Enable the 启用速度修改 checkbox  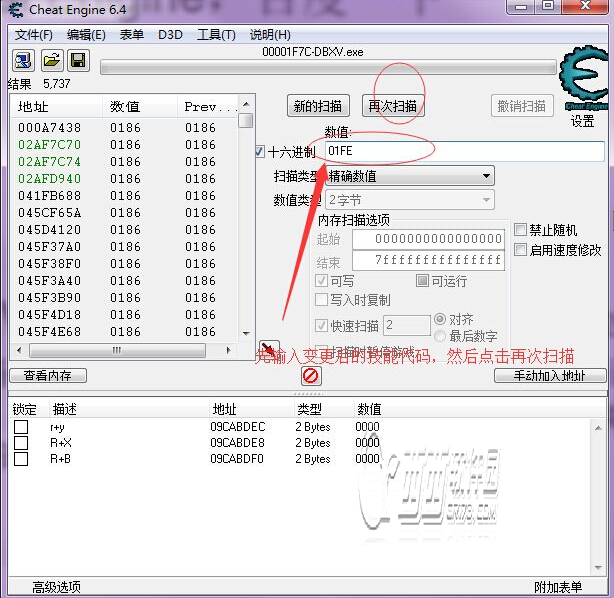tap(520, 249)
